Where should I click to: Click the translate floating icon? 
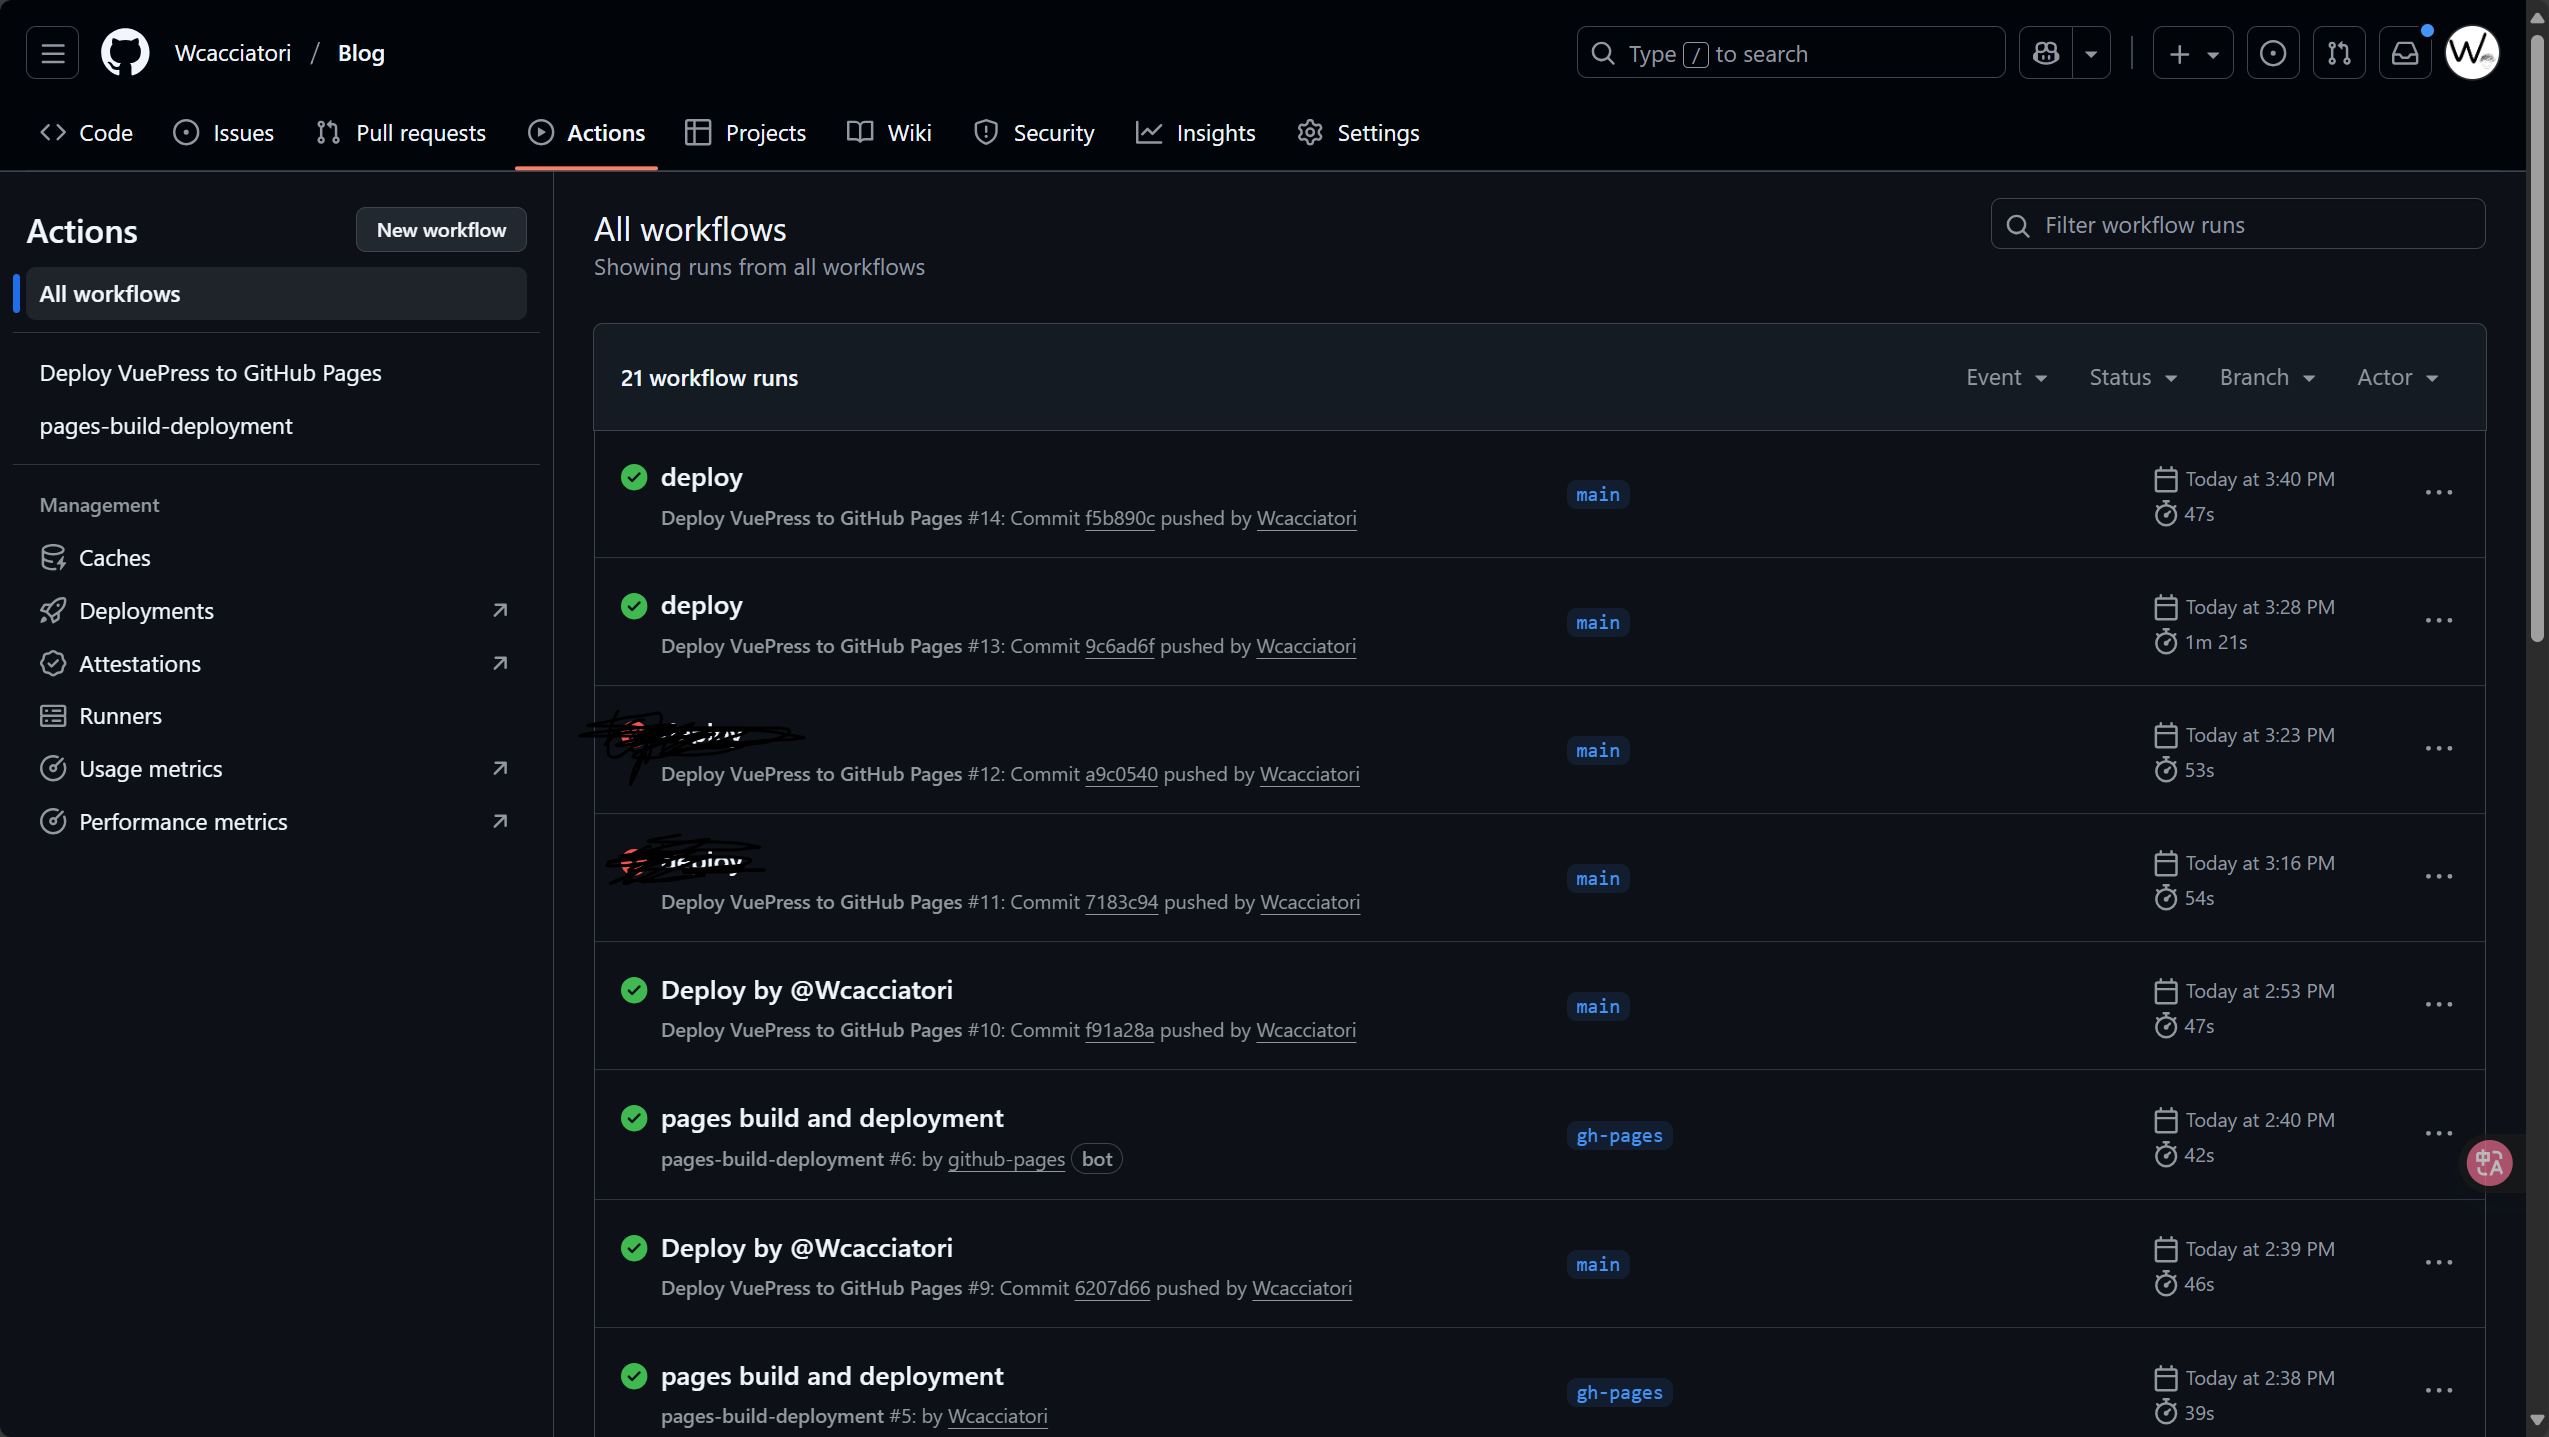coord(2488,1163)
